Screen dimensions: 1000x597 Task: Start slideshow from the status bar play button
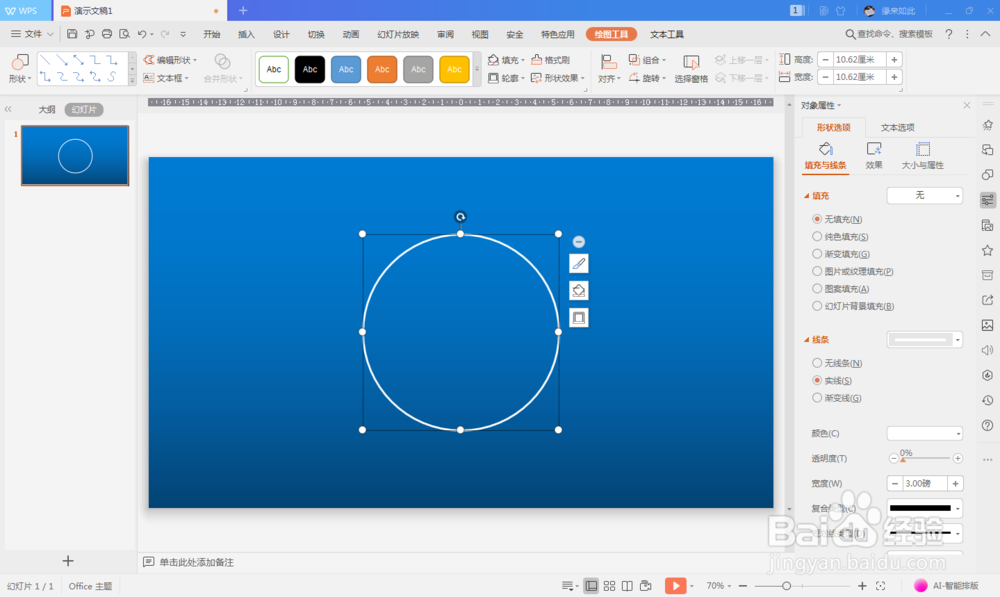[x=677, y=585]
